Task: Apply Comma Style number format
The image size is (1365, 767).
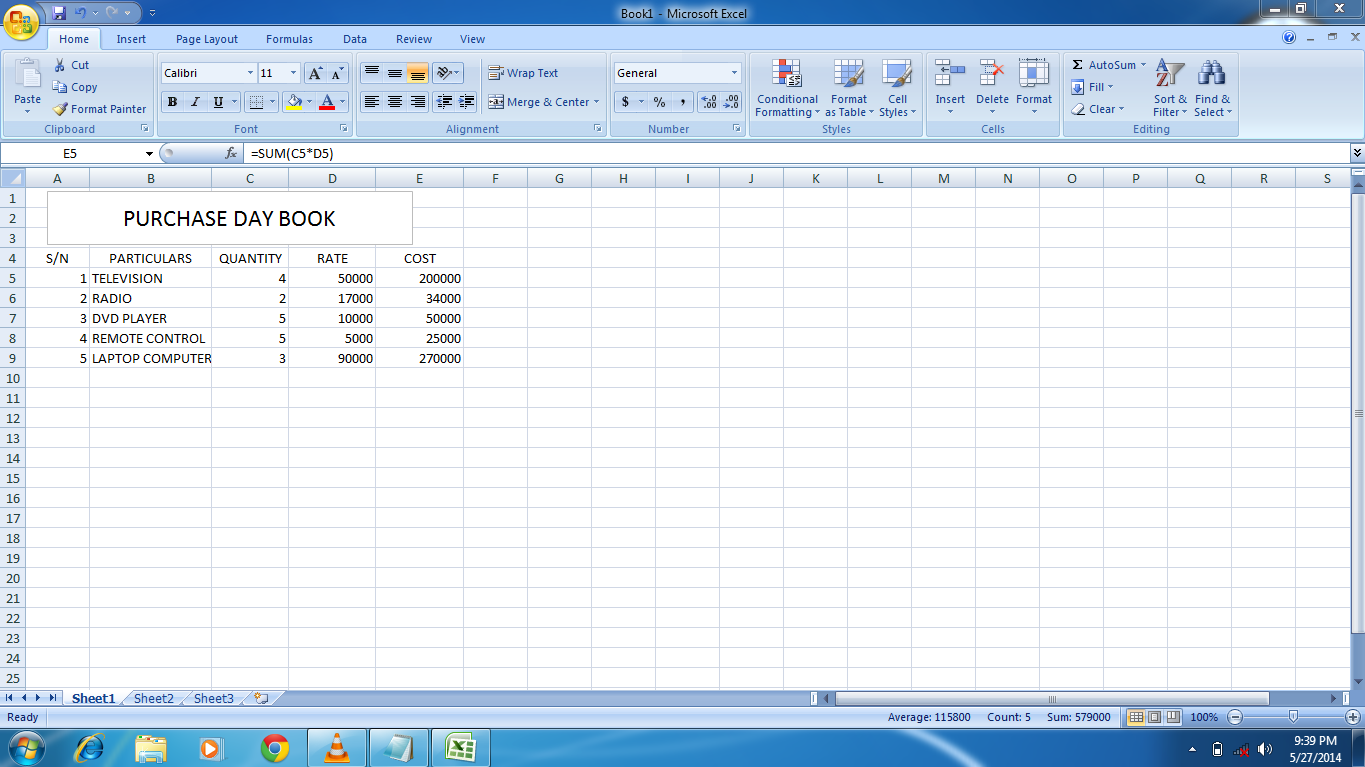Action: (x=683, y=102)
